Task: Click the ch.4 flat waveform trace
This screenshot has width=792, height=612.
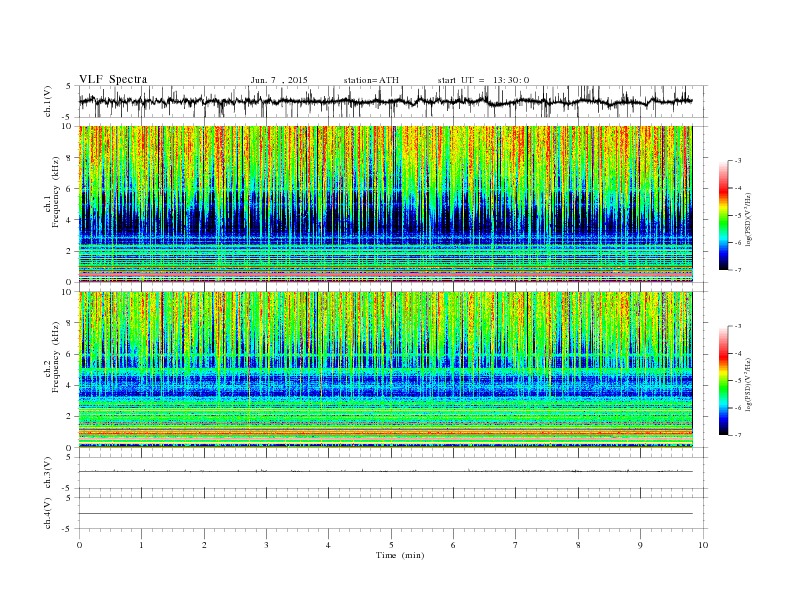Action: (x=385, y=514)
